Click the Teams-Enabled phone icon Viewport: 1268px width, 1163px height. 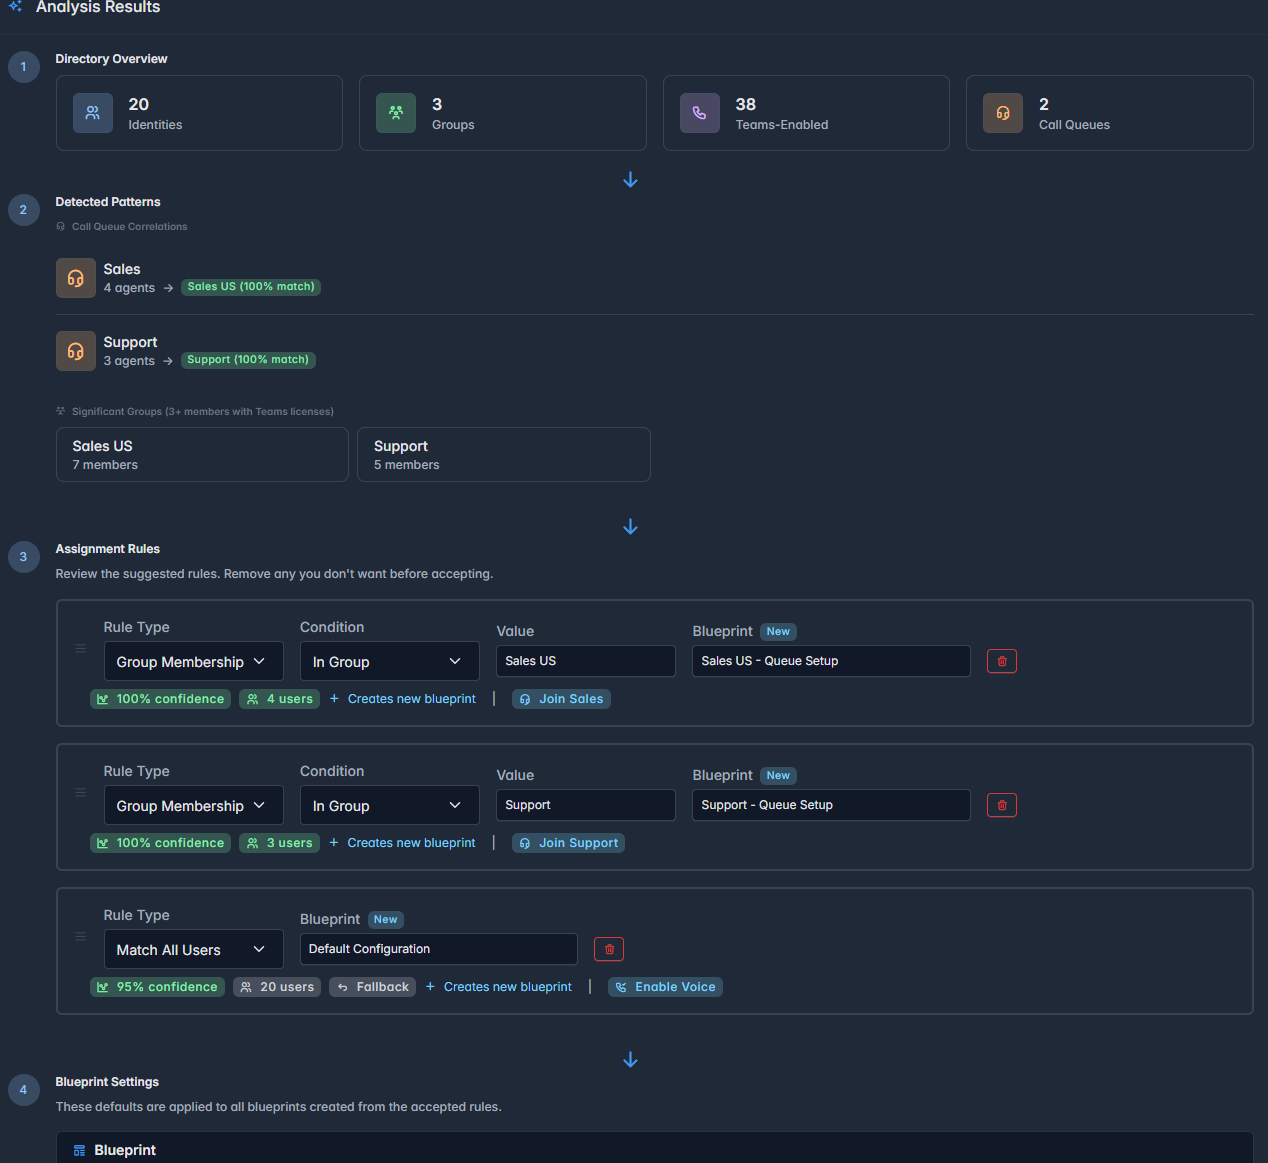pyautogui.click(x=700, y=113)
